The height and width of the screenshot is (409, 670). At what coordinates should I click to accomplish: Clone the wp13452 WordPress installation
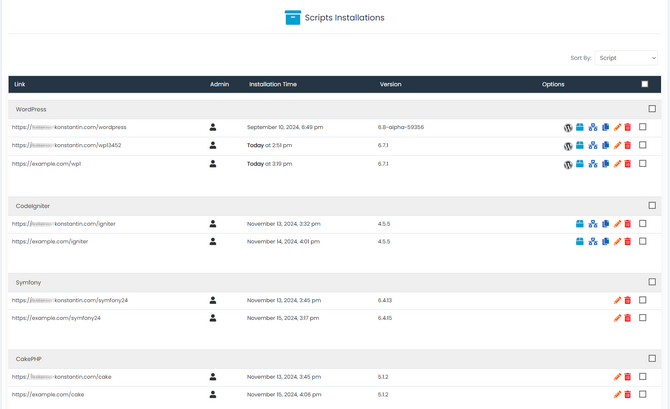pyautogui.click(x=605, y=146)
